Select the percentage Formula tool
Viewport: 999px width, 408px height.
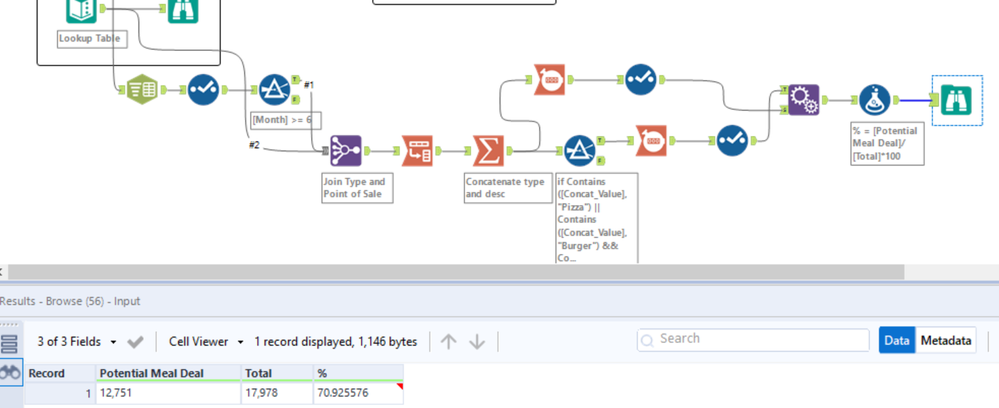[875, 100]
